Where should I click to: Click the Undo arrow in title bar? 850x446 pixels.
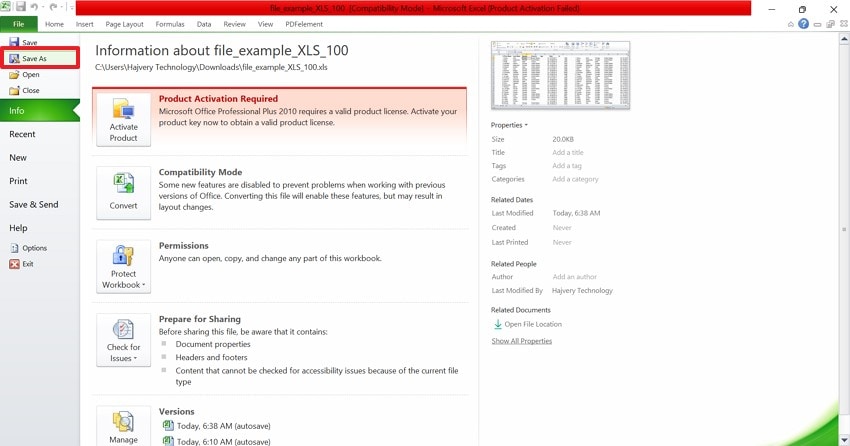tap(35, 7)
